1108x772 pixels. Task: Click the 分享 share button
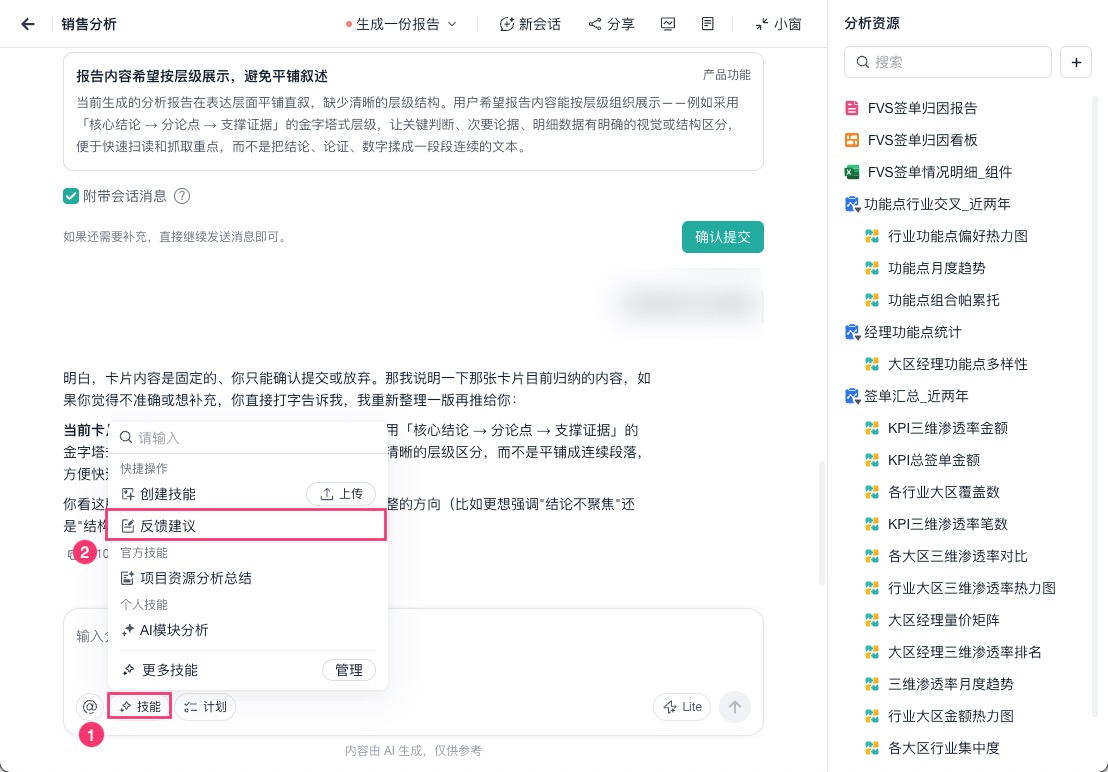(612, 24)
